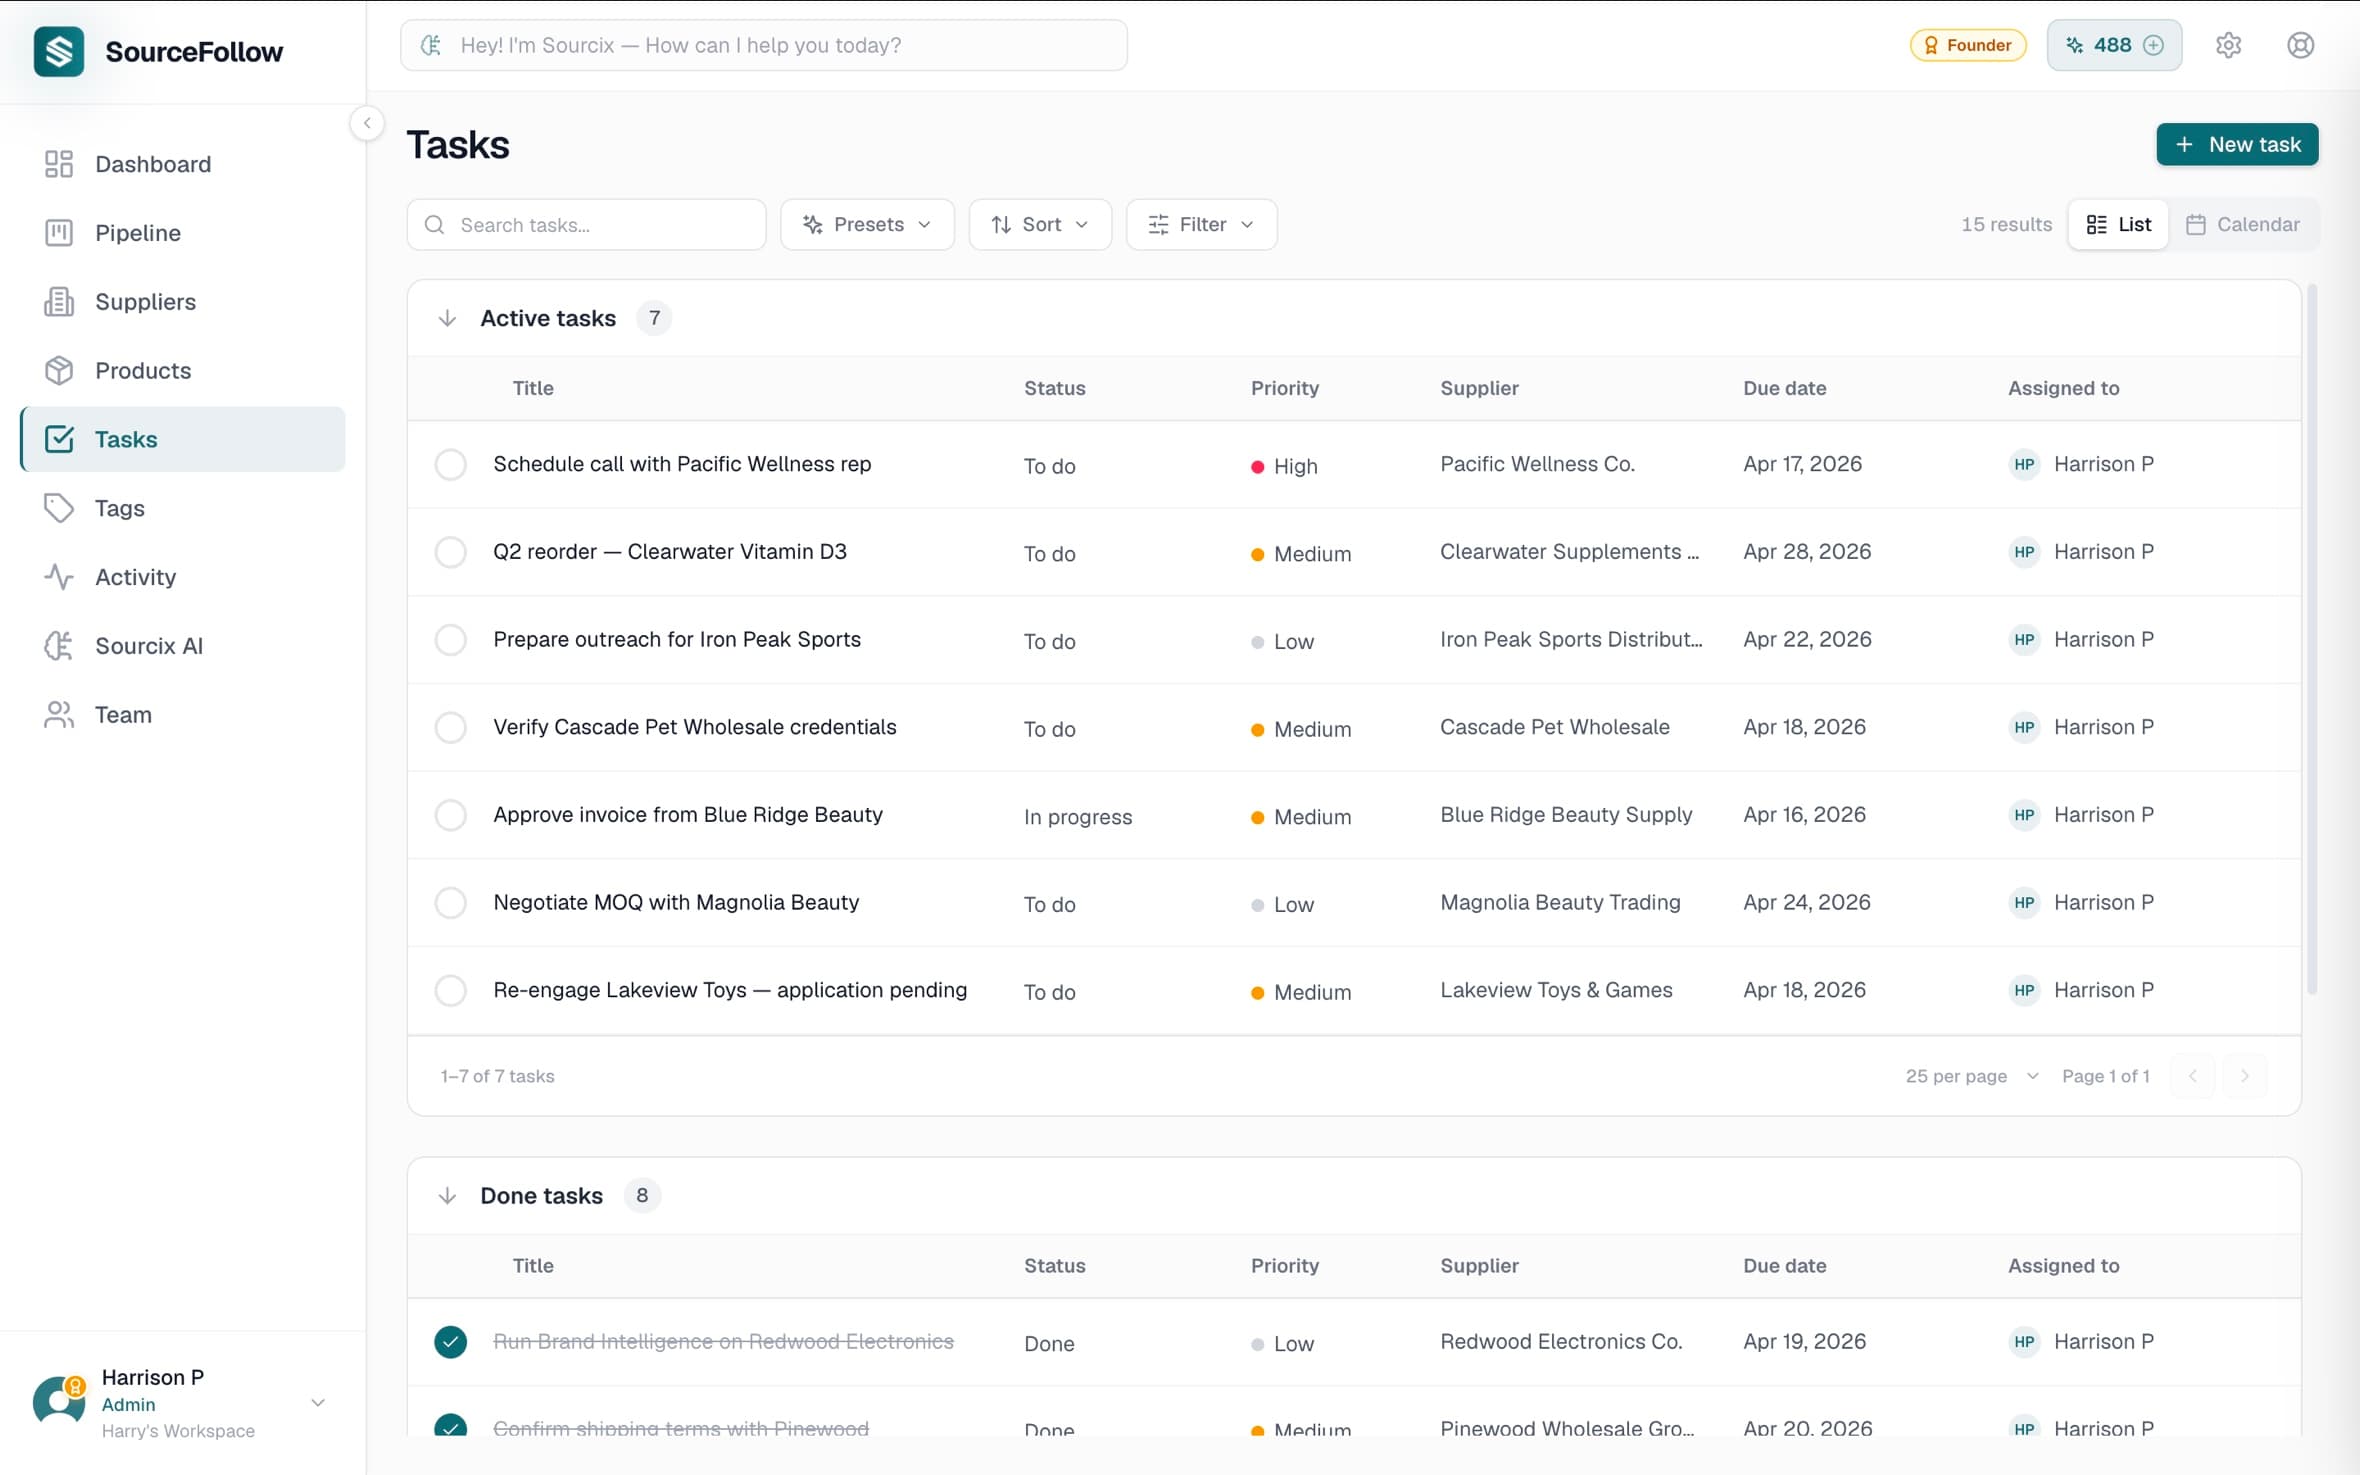Open the Activity feed icon
This screenshot has height=1475, width=2360.
click(58, 576)
